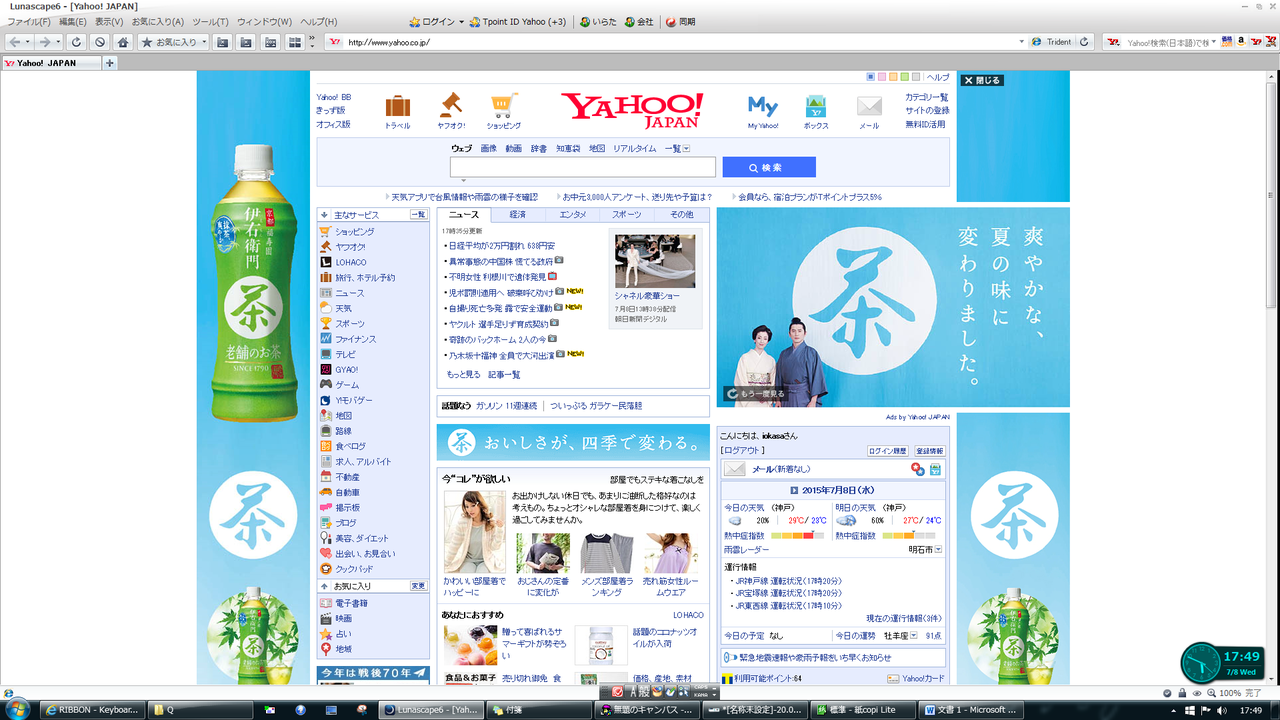Open ショッピング cart icon in header
Image resolution: width=1280 pixels, height=720 pixels.
pos(503,105)
